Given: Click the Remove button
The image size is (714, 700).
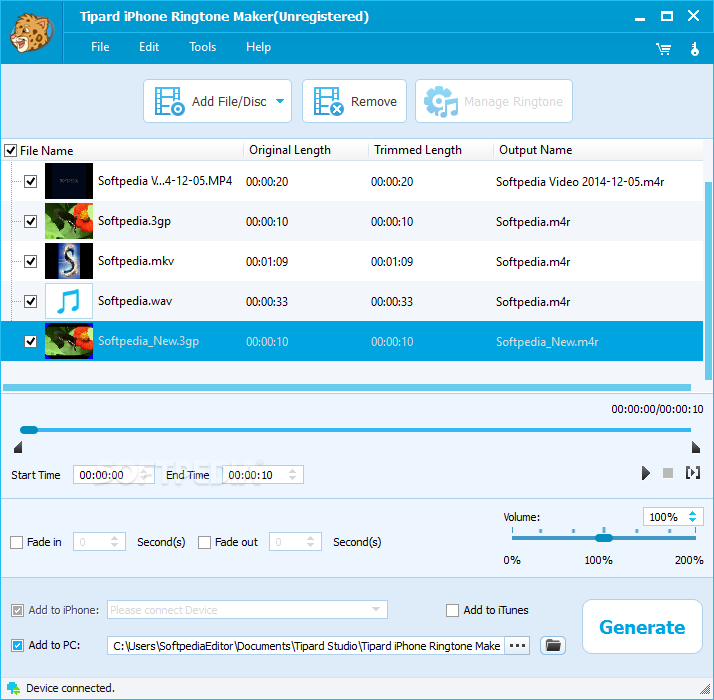Looking at the screenshot, I should 354,101.
